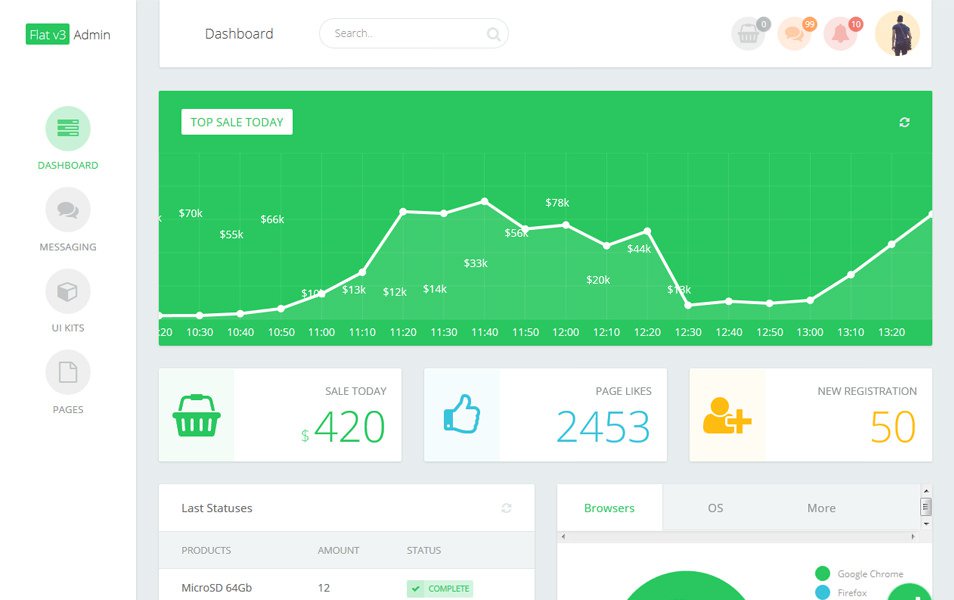Click the orange 99 message badge

(809, 24)
